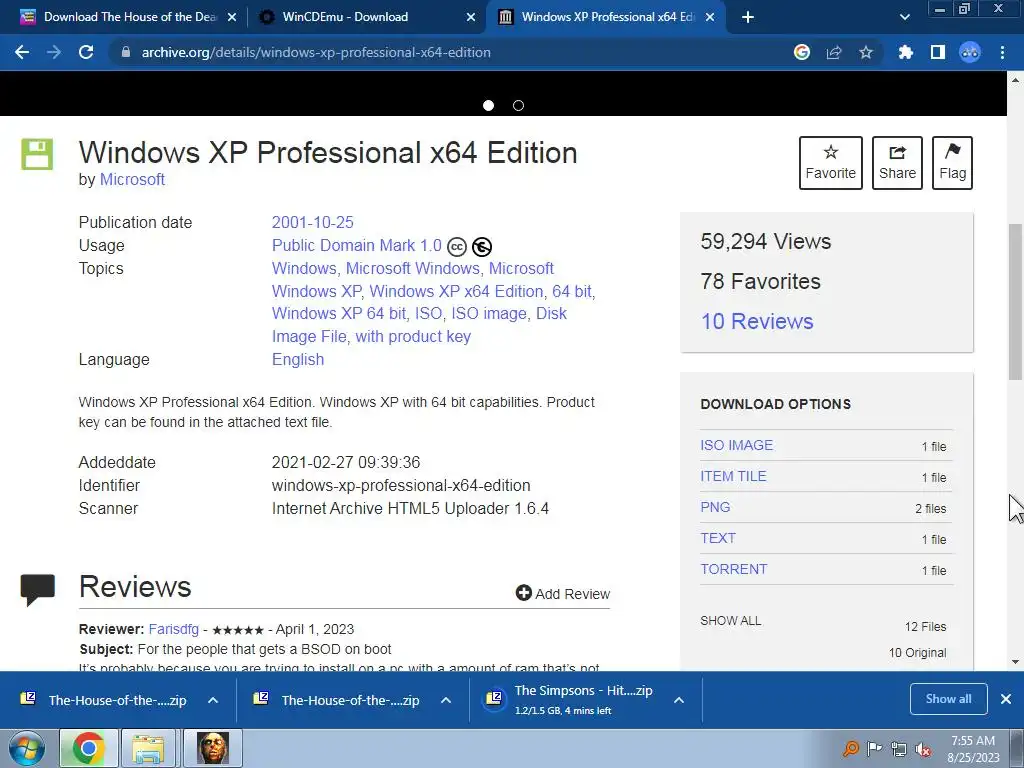Viewport: 1024px width, 768px height.
Task: Click the browser back arrow
Action: [22, 52]
